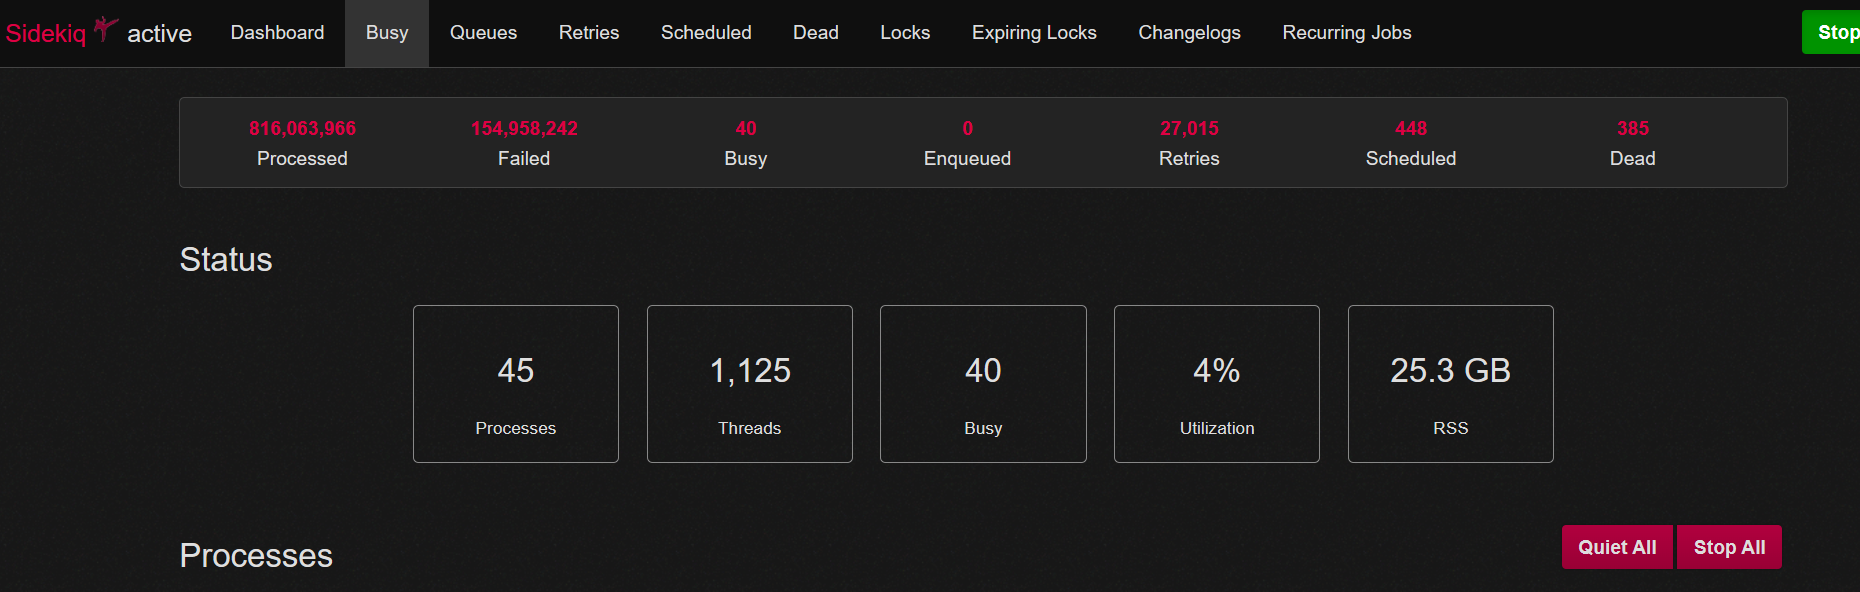Open the Retries tab in navbar

coord(589,33)
